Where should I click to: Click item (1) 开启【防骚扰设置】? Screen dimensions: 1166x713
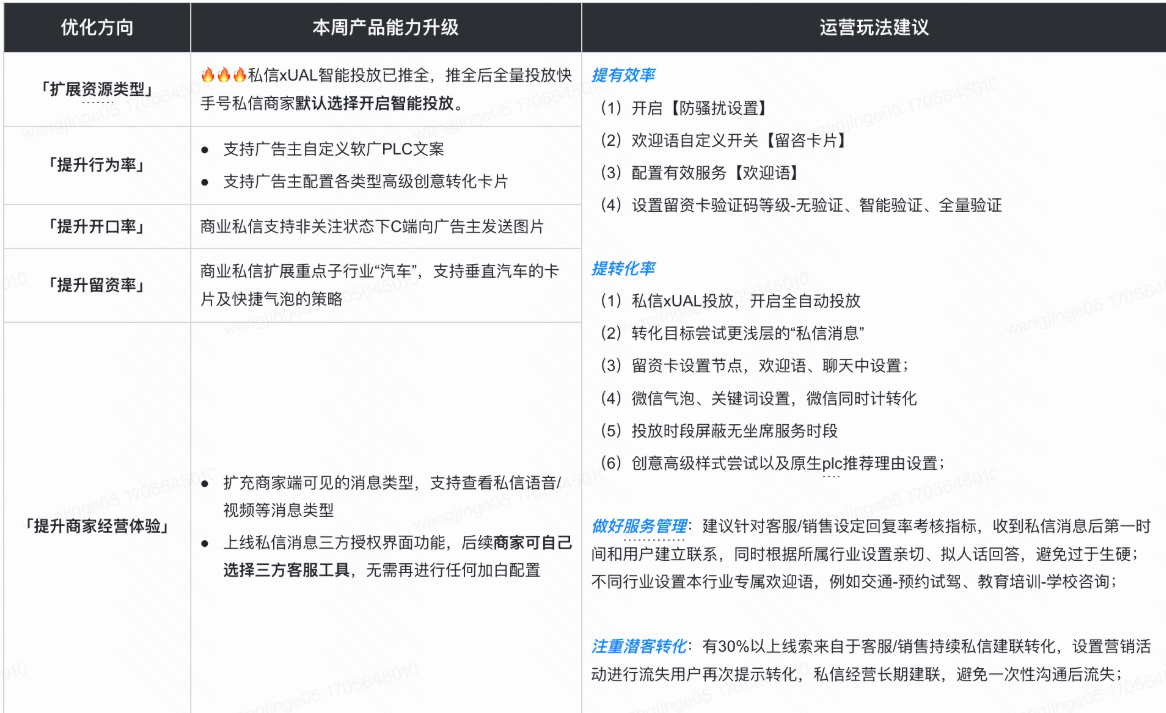(x=683, y=108)
